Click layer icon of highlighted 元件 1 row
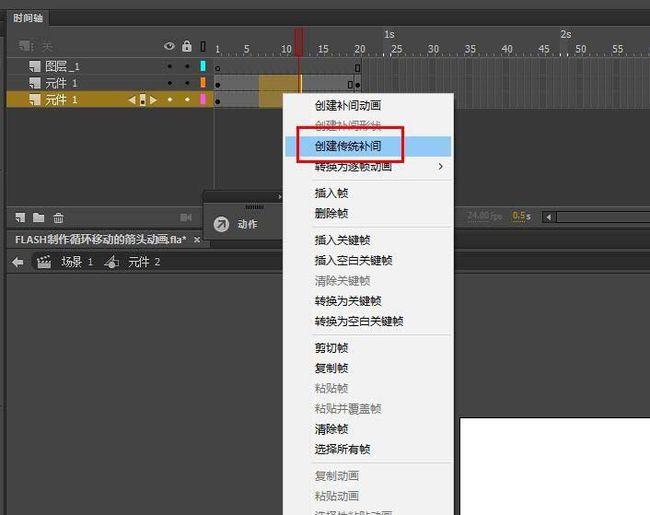 point(35,100)
